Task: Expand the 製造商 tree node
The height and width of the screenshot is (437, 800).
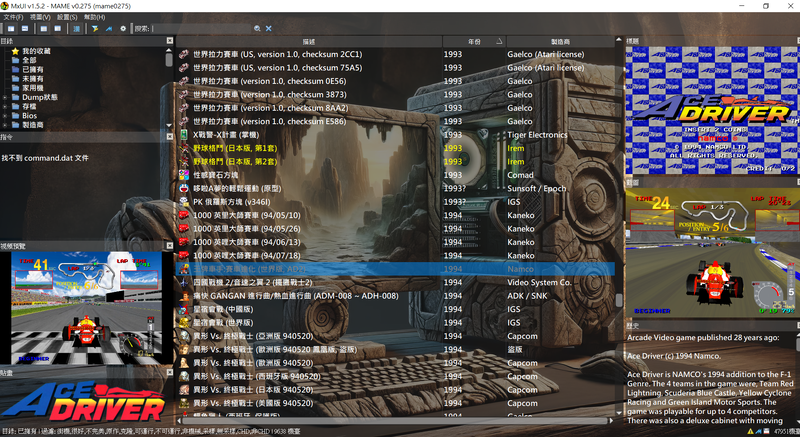Action: [x=5, y=125]
